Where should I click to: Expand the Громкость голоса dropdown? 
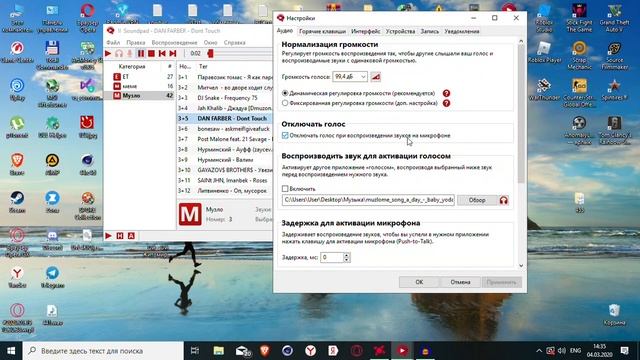[x=363, y=77]
